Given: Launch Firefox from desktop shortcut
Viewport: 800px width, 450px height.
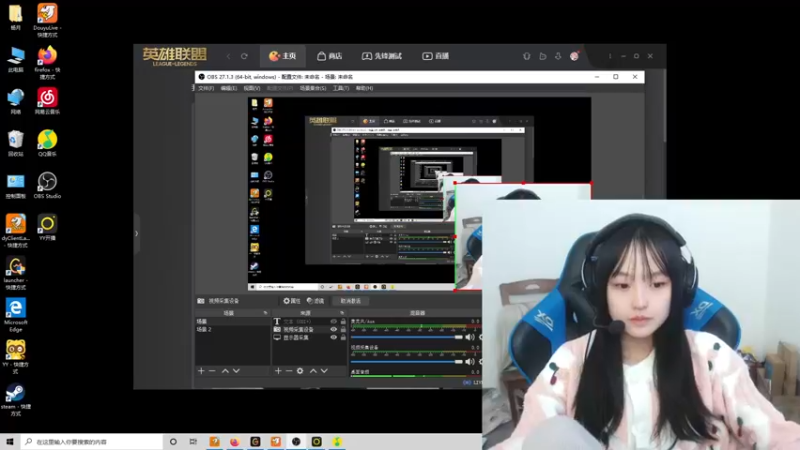Looking at the screenshot, I should click(x=47, y=62).
